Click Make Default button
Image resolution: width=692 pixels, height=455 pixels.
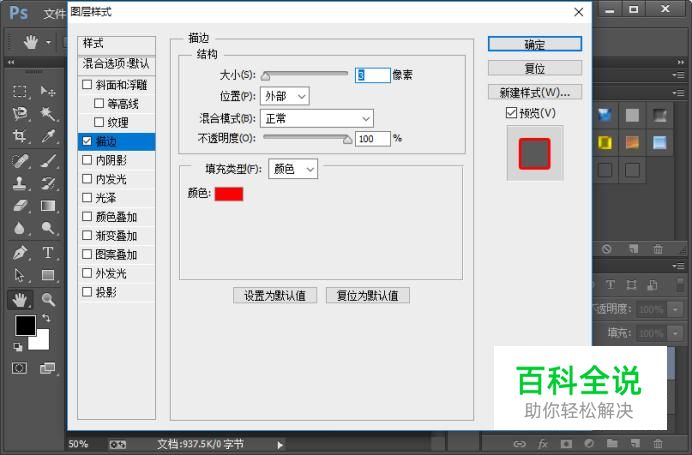click(275, 296)
